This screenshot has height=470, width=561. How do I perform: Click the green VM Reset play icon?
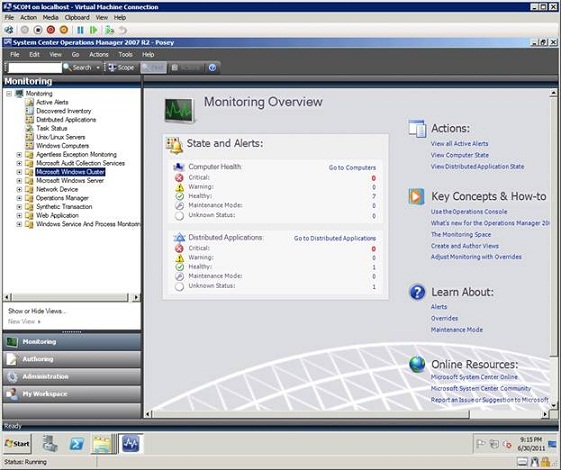click(x=94, y=30)
